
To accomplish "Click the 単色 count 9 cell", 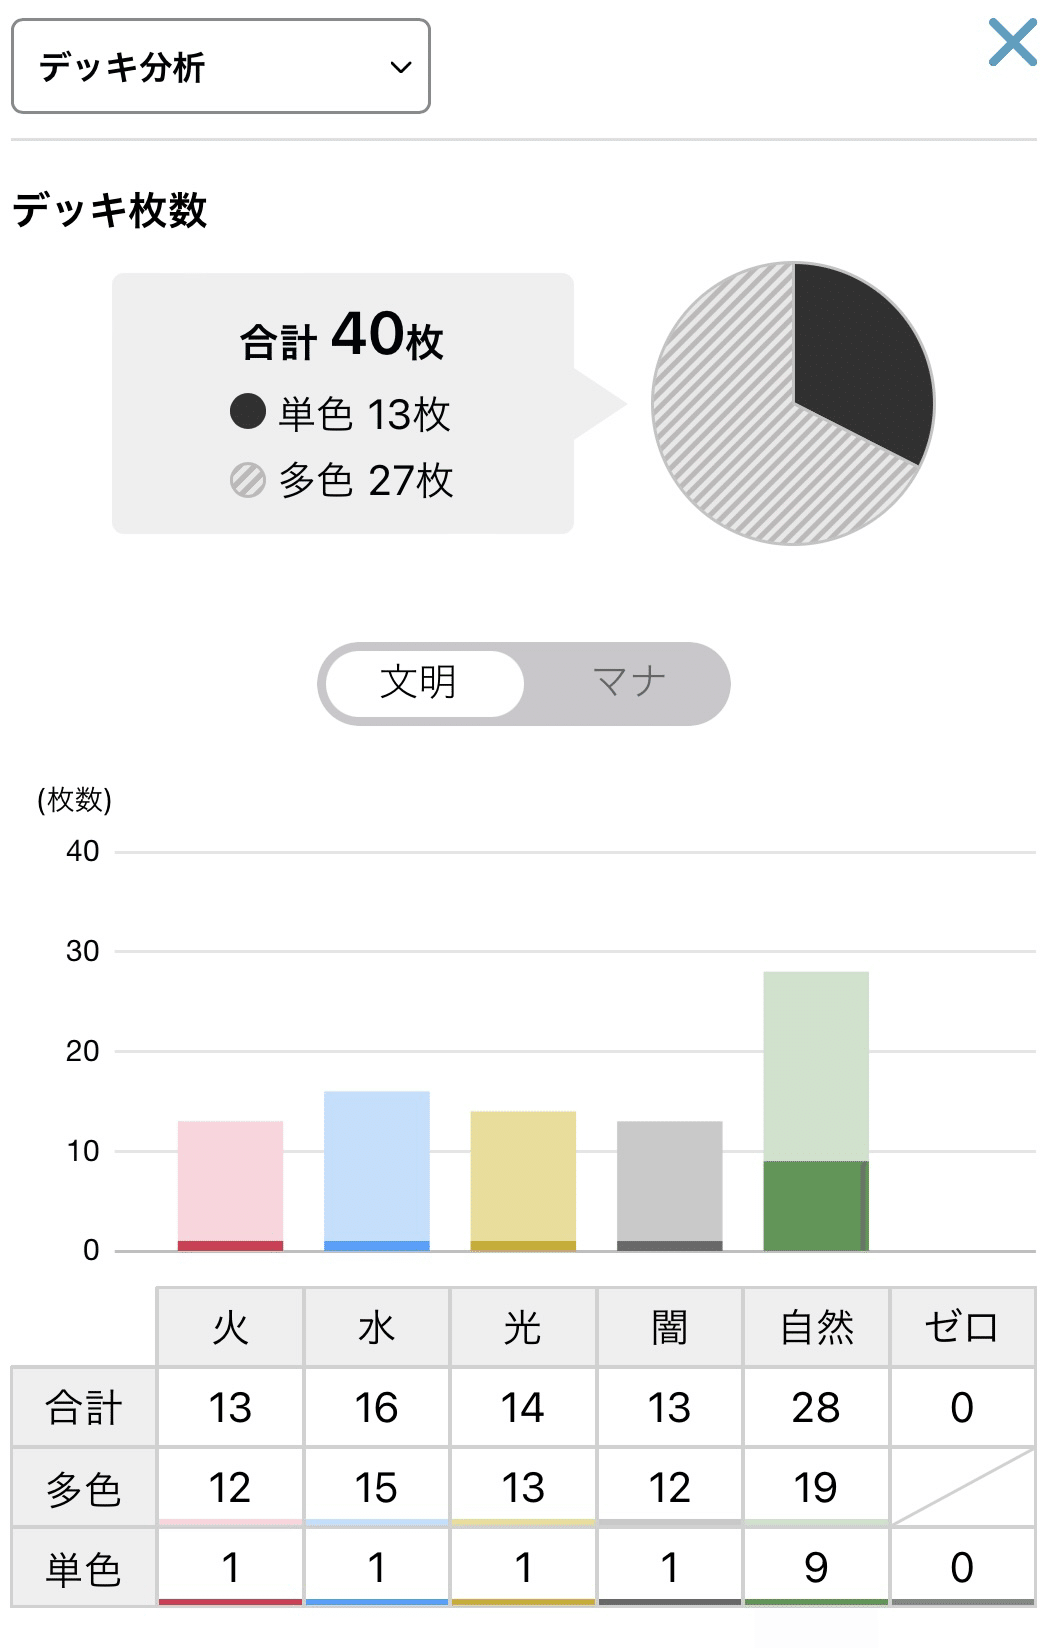I will coord(815,1567).
